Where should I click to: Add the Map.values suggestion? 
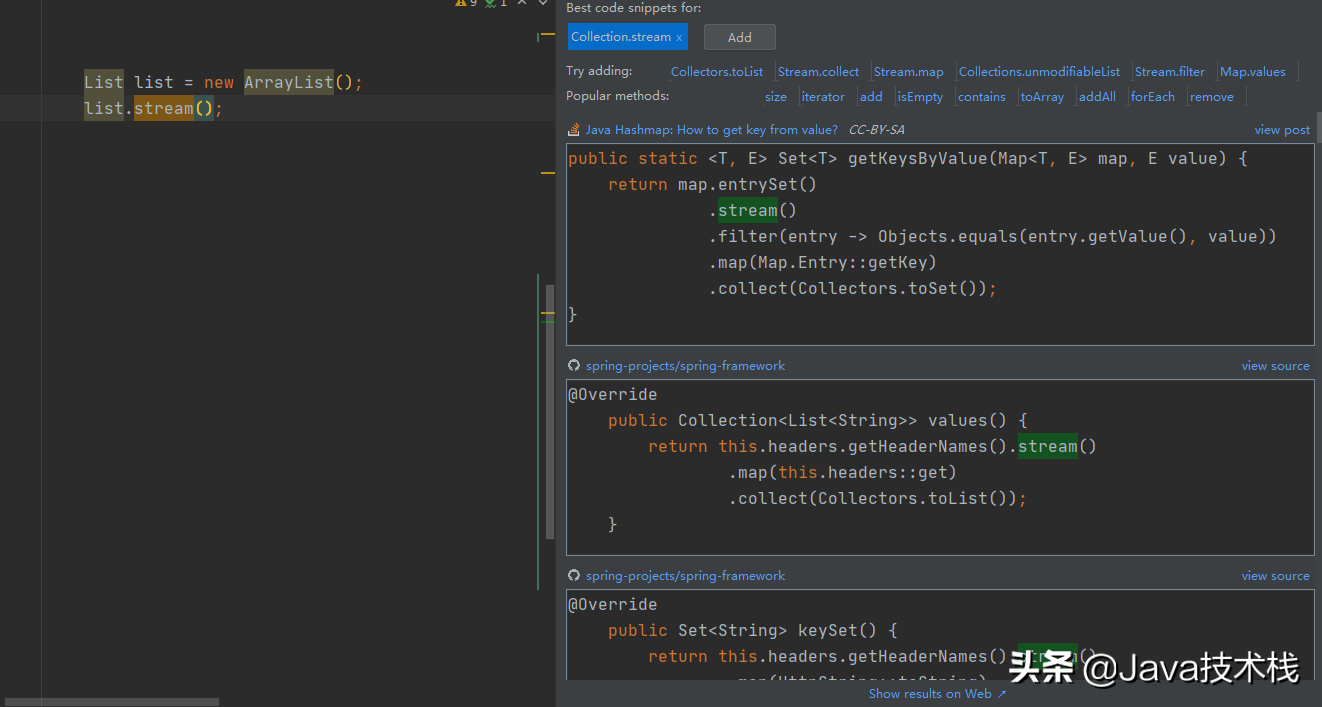click(1253, 72)
